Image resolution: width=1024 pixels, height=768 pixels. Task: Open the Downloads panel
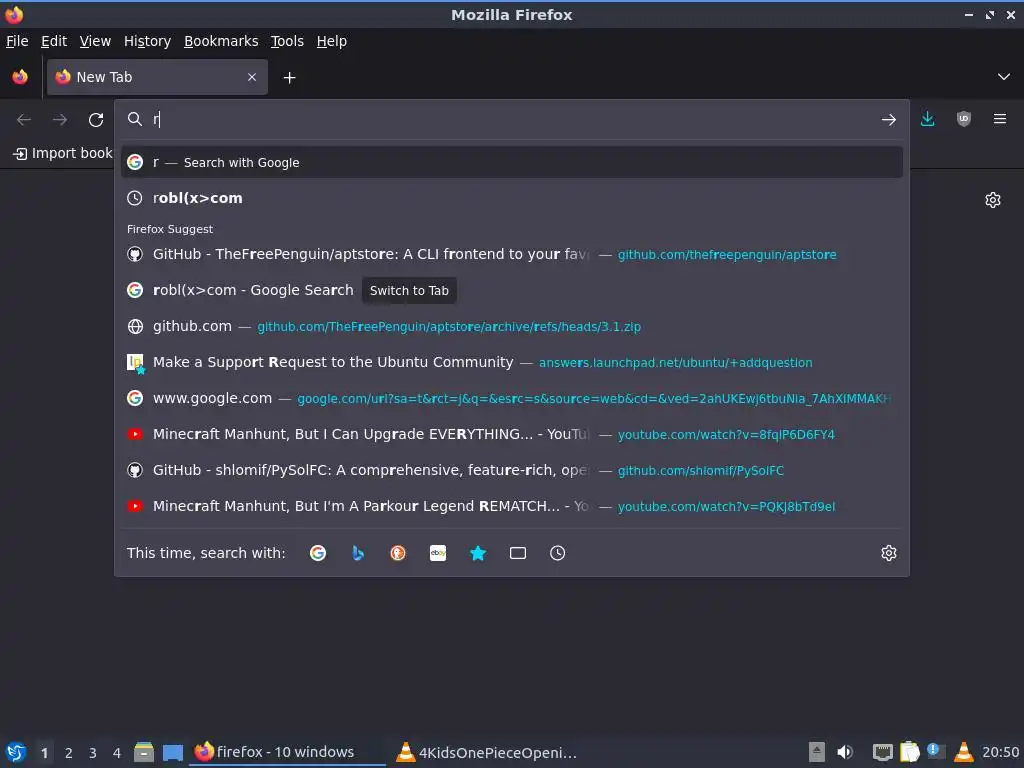(927, 119)
